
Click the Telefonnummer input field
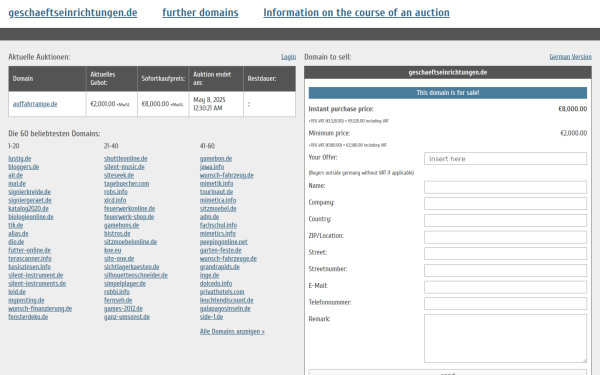[505, 303]
